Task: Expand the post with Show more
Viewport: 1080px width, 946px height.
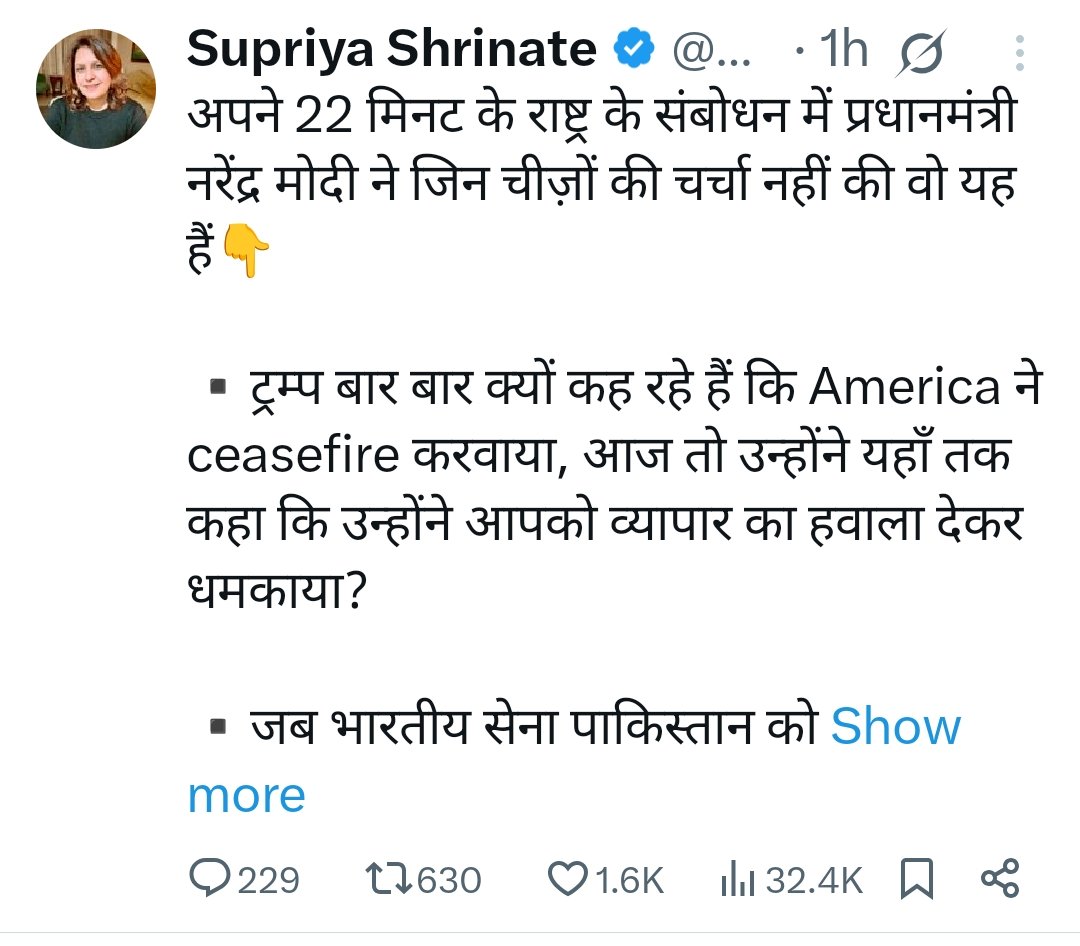Action: tap(895, 727)
